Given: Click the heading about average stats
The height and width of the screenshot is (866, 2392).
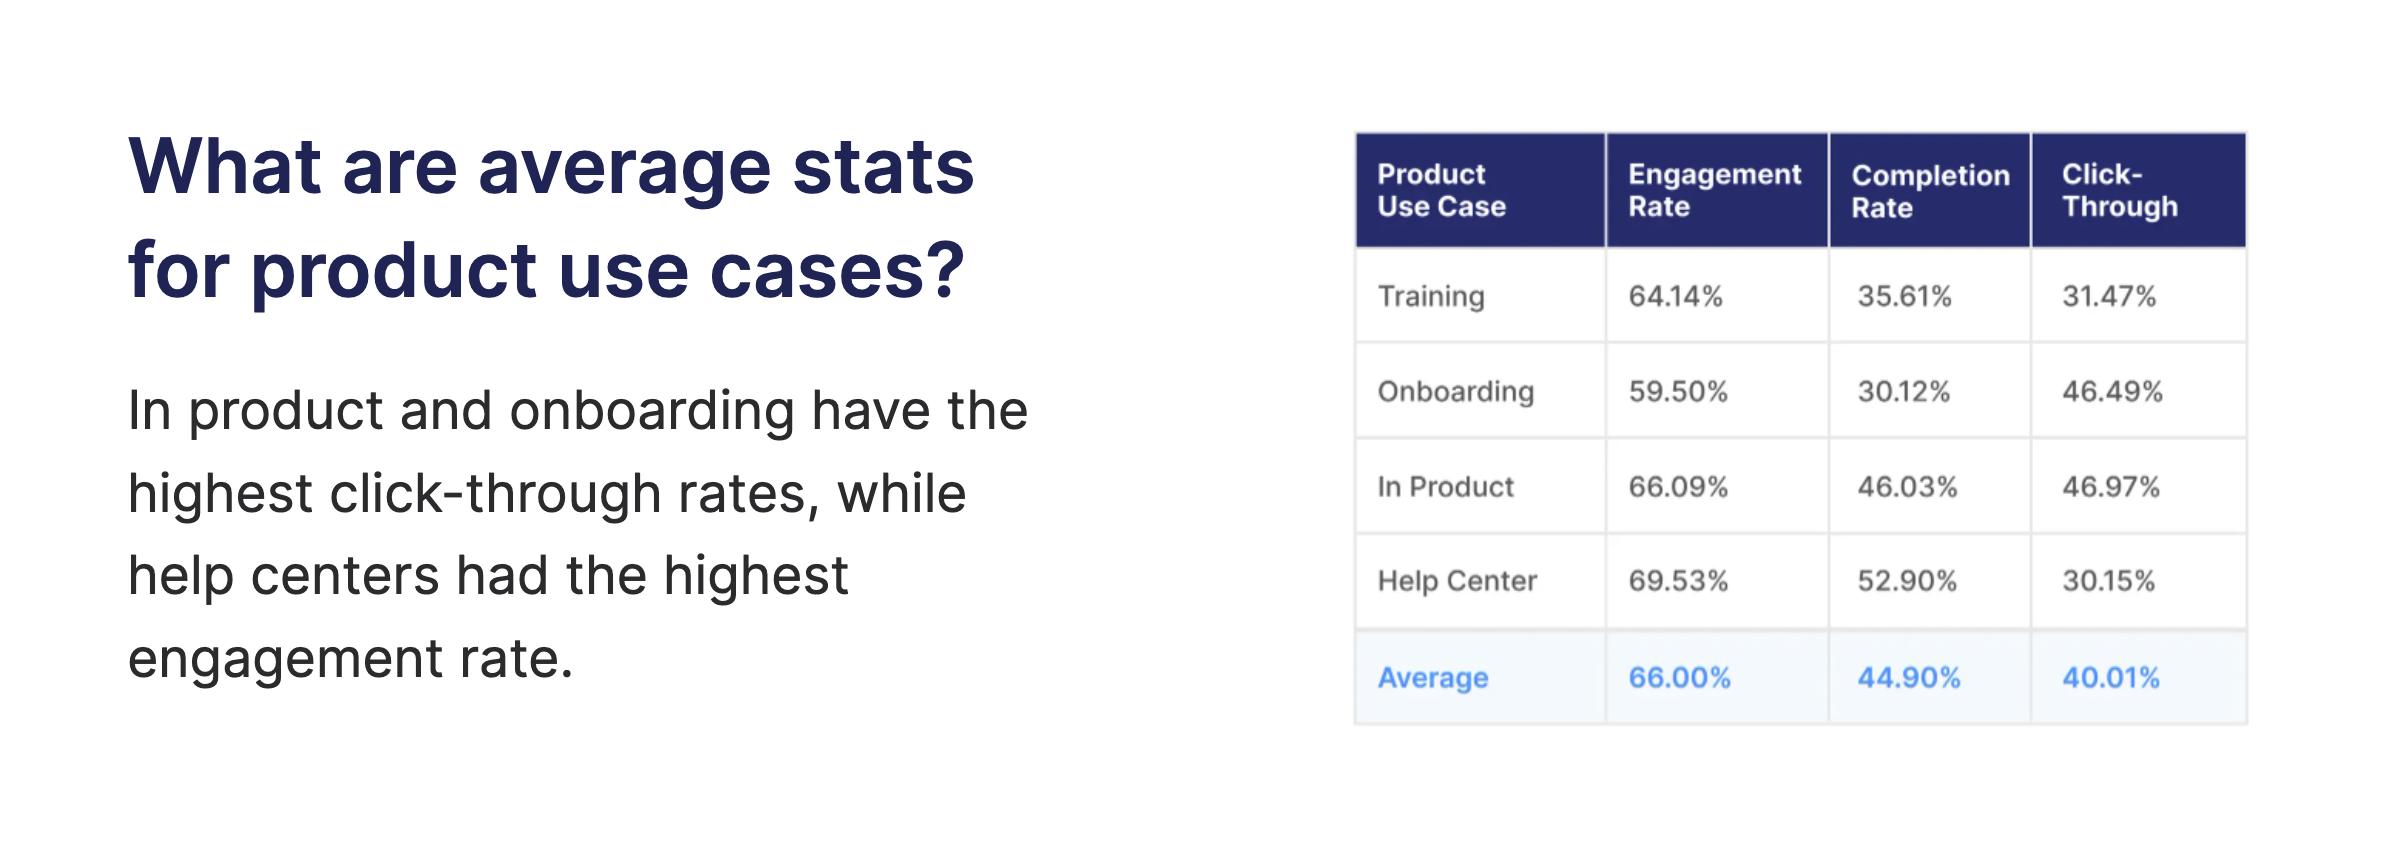Looking at the screenshot, I should (x=551, y=218).
